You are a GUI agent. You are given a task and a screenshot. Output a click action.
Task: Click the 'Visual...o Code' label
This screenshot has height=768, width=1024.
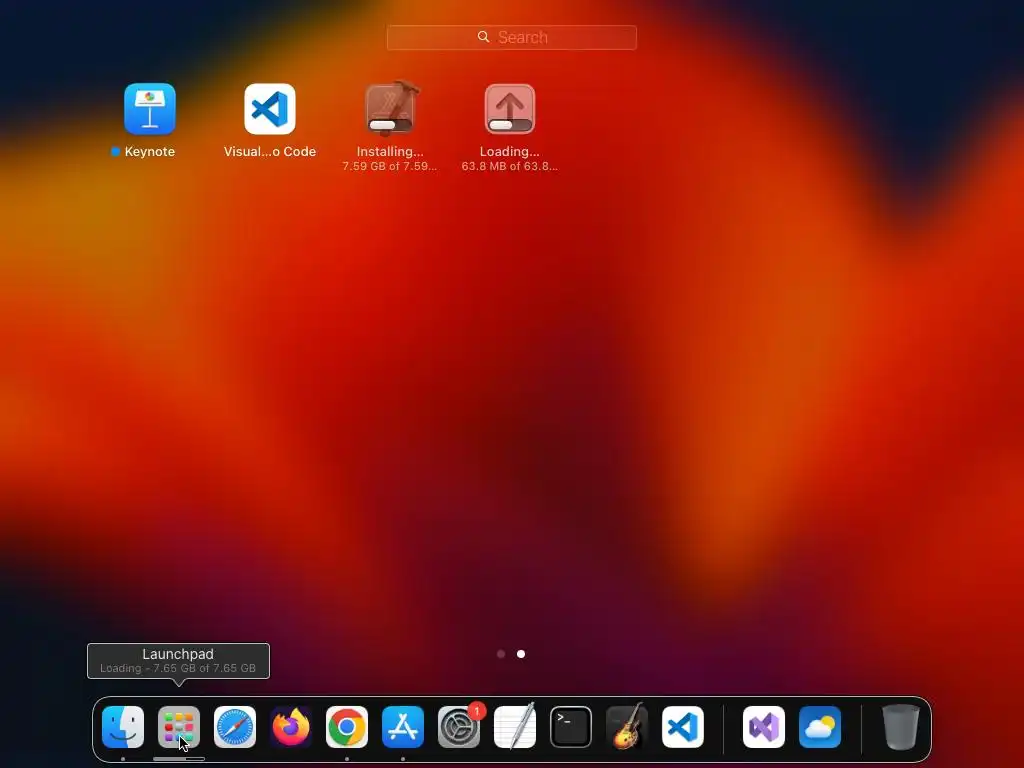tap(270, 152)
